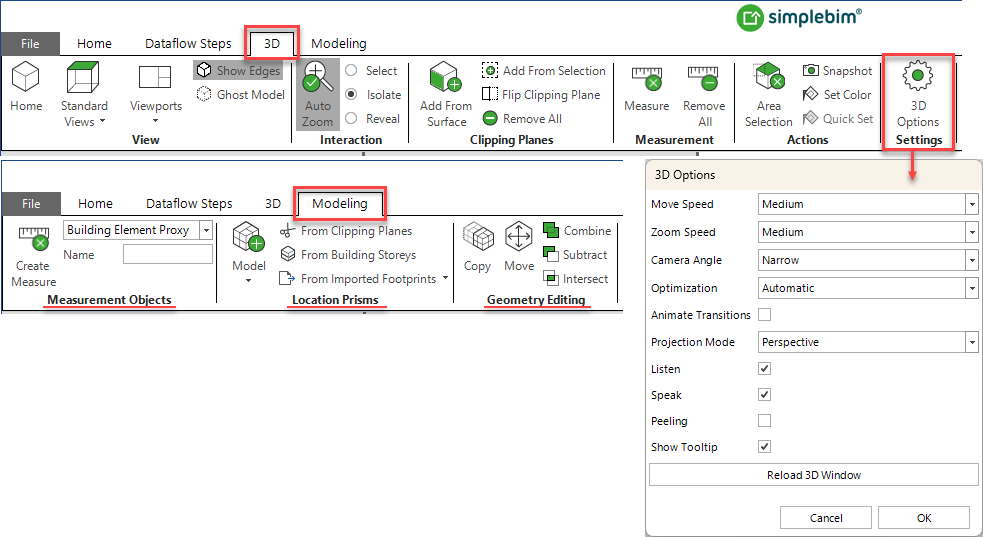Switch to Home tab in upper ribbon
The image size is (983, 537).
click(94, 44)
